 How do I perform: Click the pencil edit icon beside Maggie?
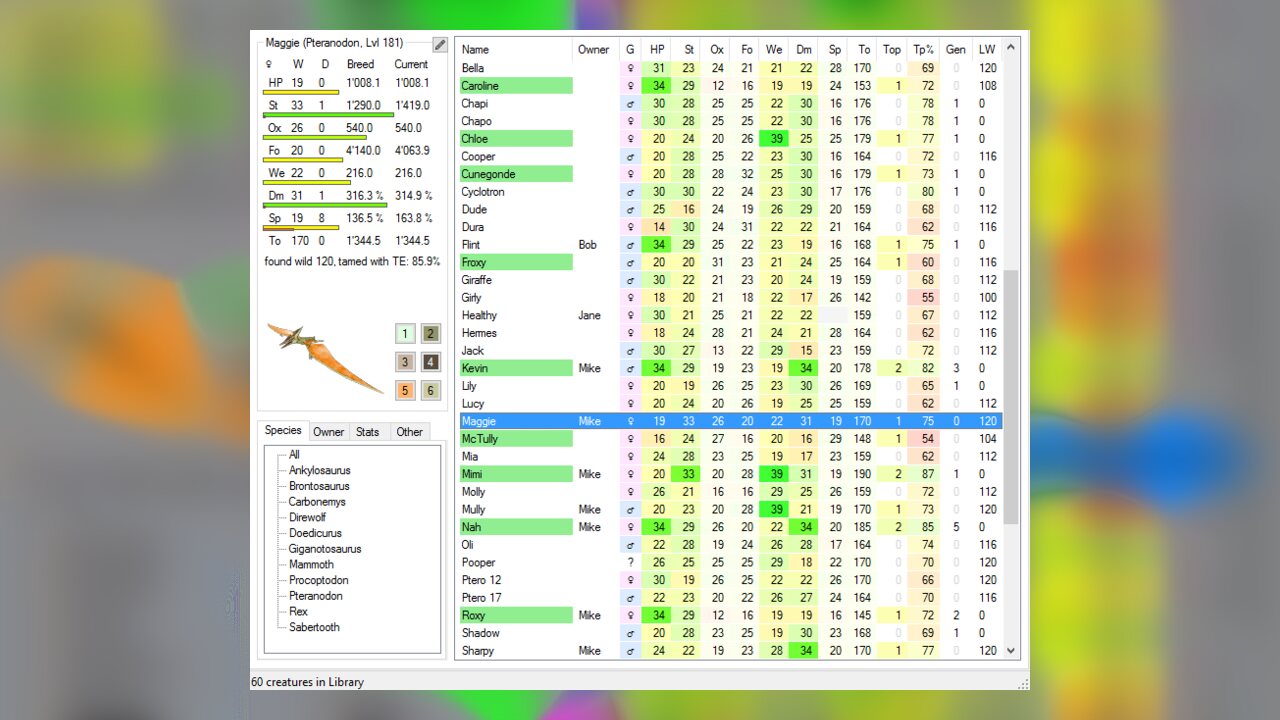click(440, 44)
